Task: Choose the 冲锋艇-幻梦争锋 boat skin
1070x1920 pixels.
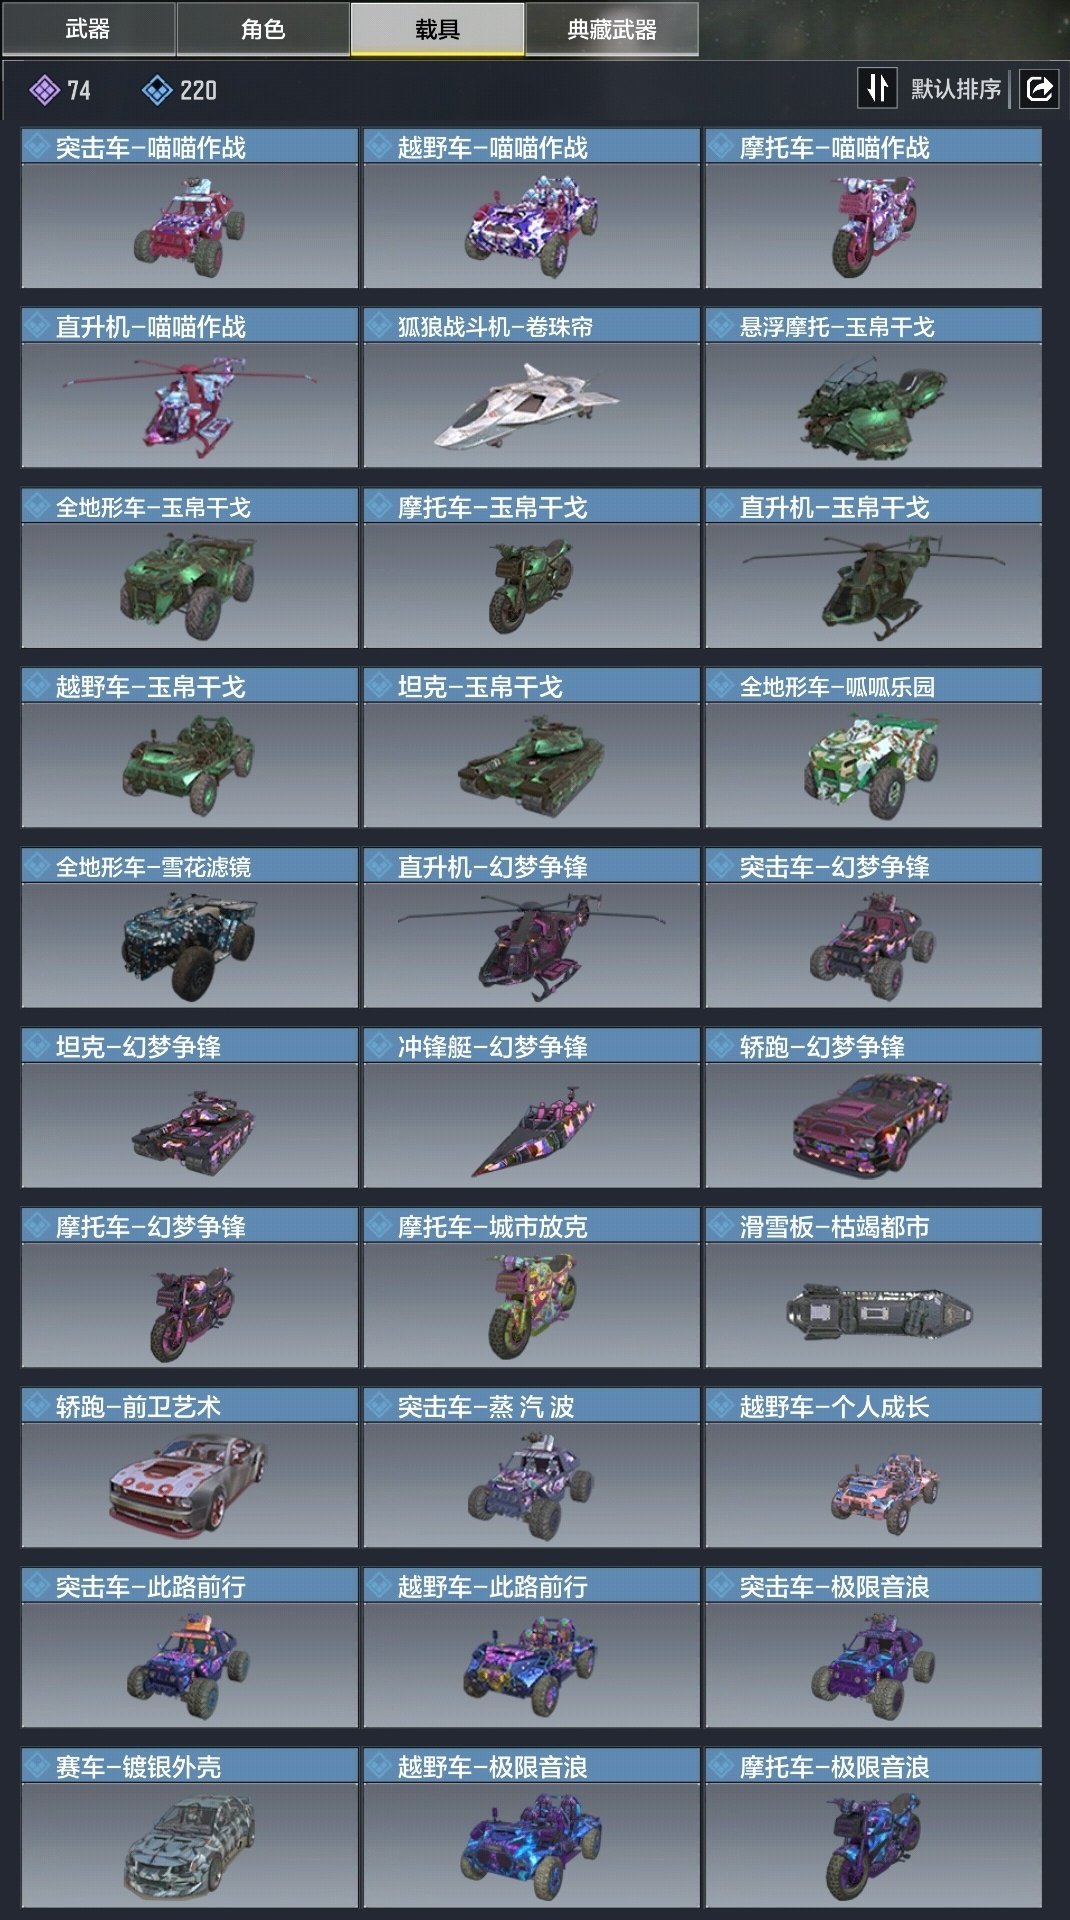Action: (531, 1108)
